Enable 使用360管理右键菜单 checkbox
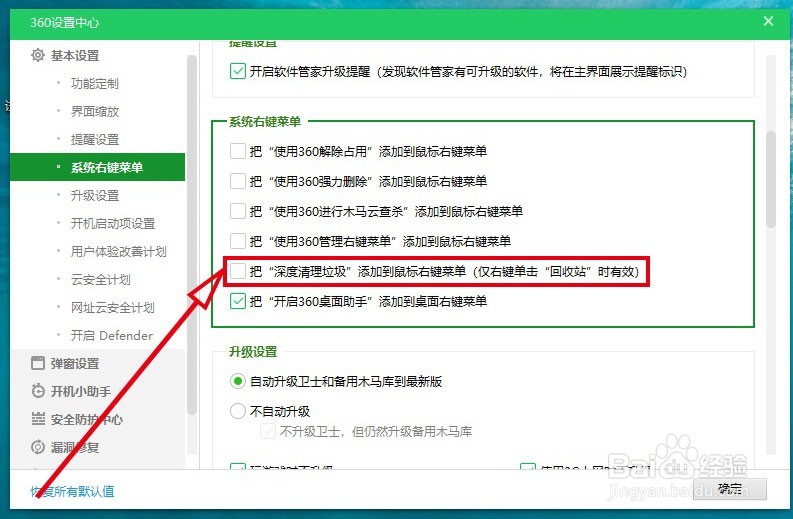Screen dimensions: 793x519 [x=238, y=241]
